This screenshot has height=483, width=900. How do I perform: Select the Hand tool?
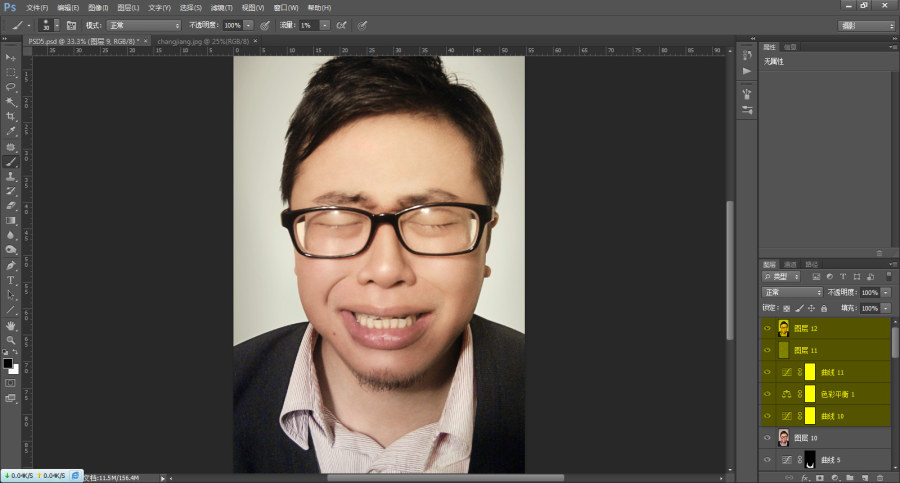pyautogui.click(x=10, y=326)
